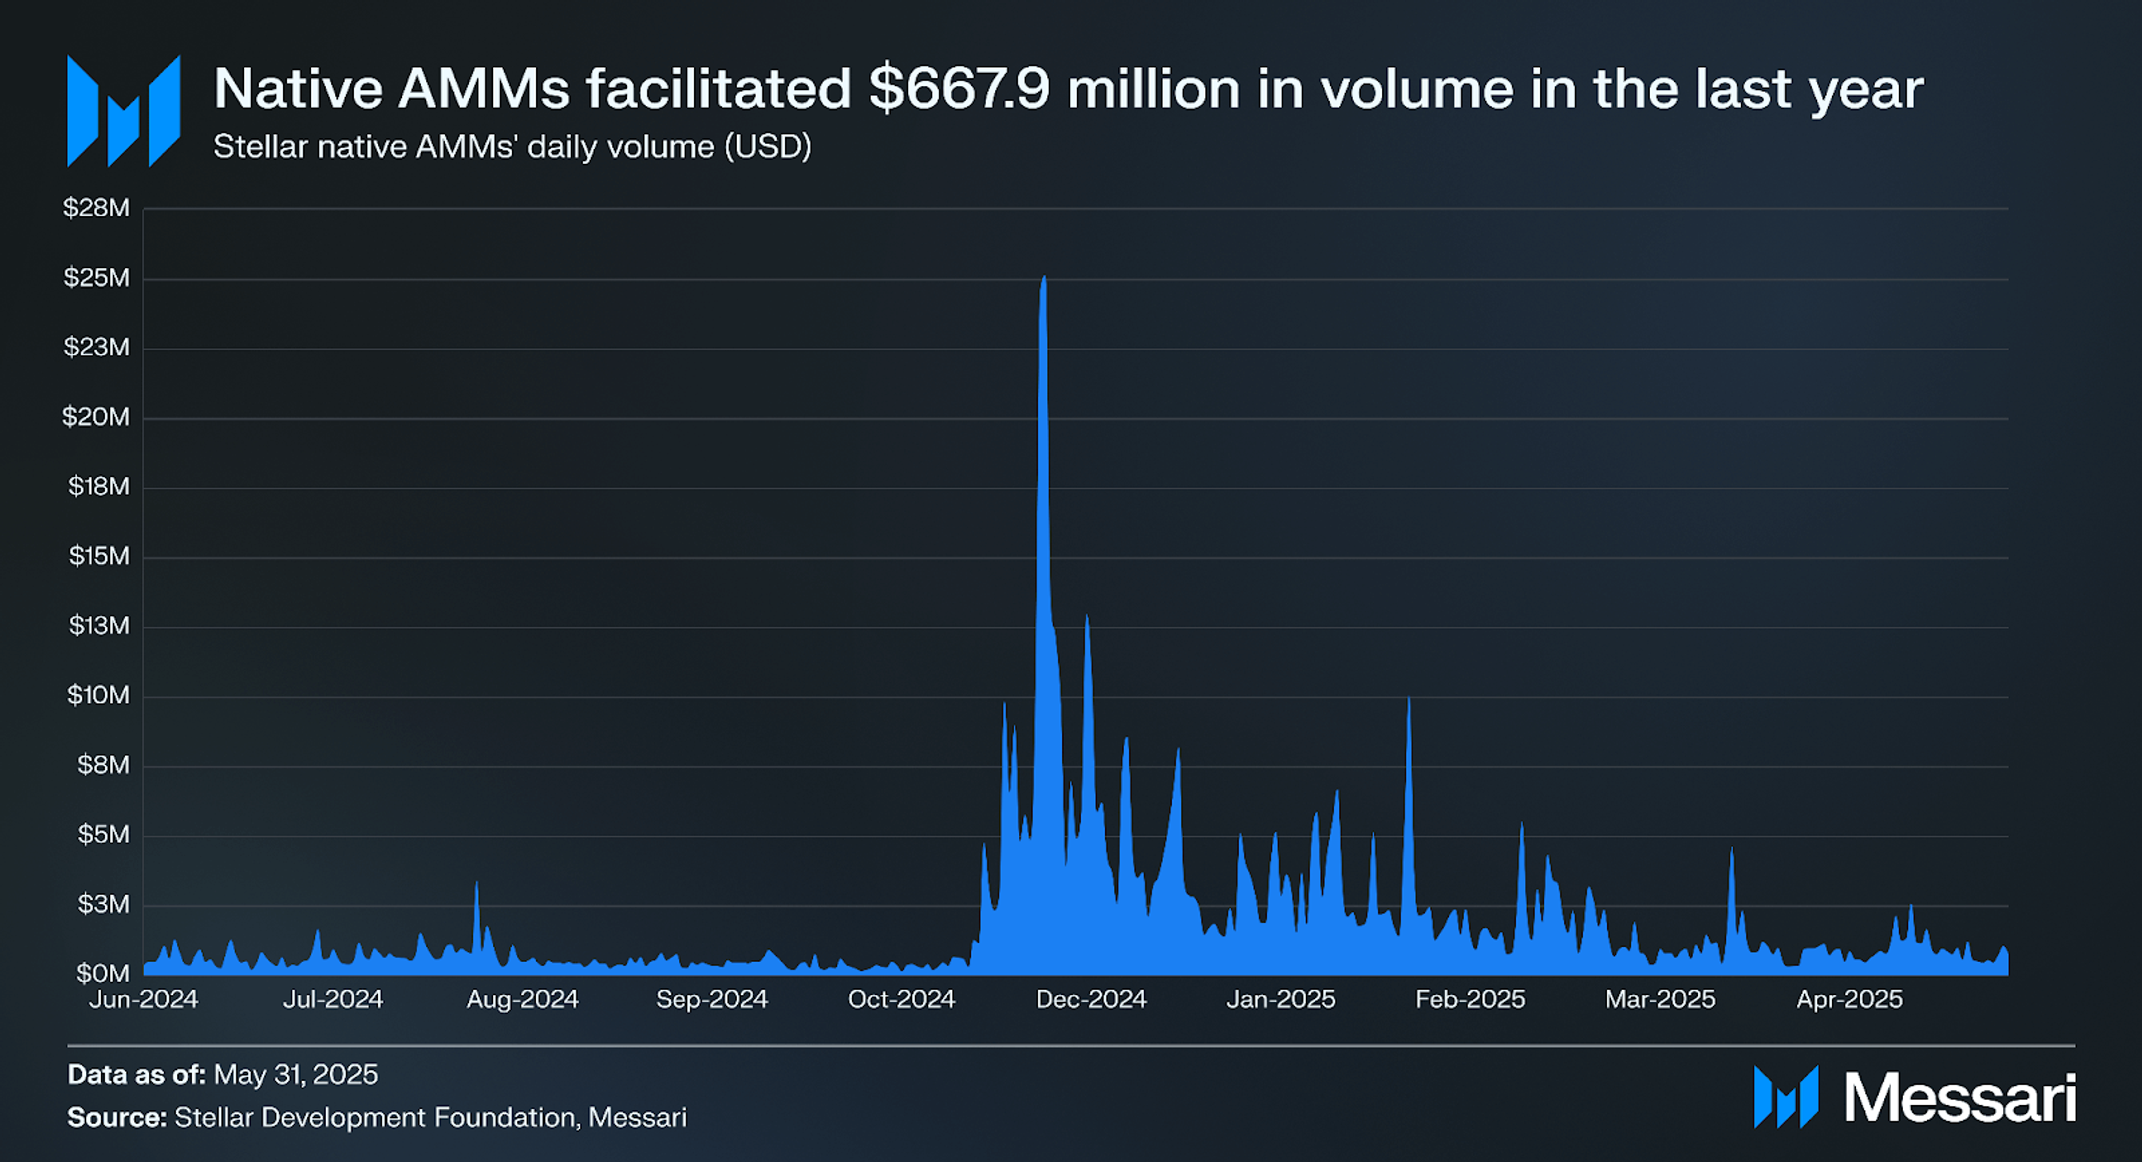2142x1162 pixels.
Task: Click the 'Data as of: May 31, 2025' text
Action: coord(222,1075)
